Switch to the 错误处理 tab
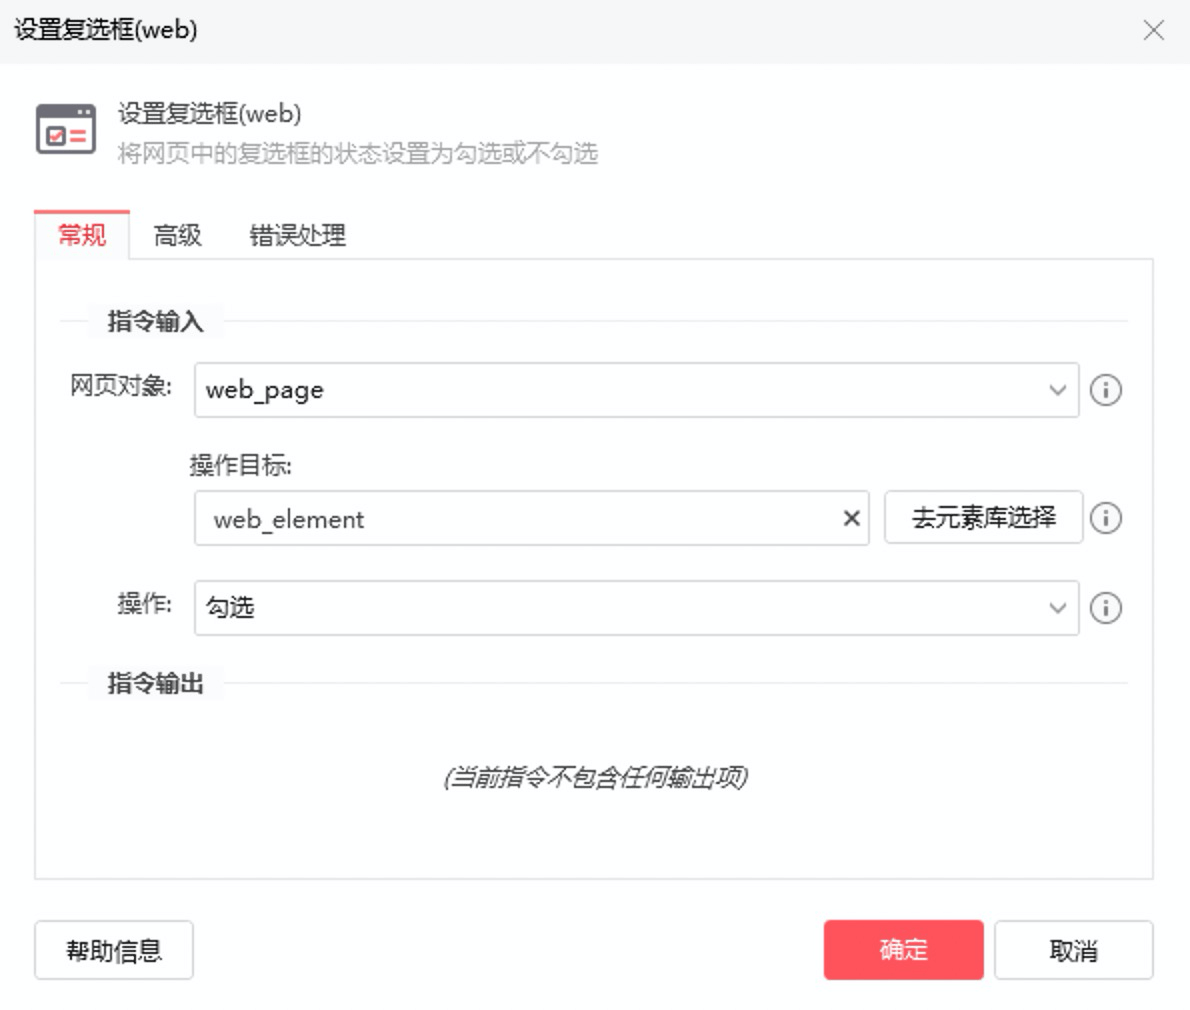The height and width of the screenshot is (1010, 1190). [298, 235]
